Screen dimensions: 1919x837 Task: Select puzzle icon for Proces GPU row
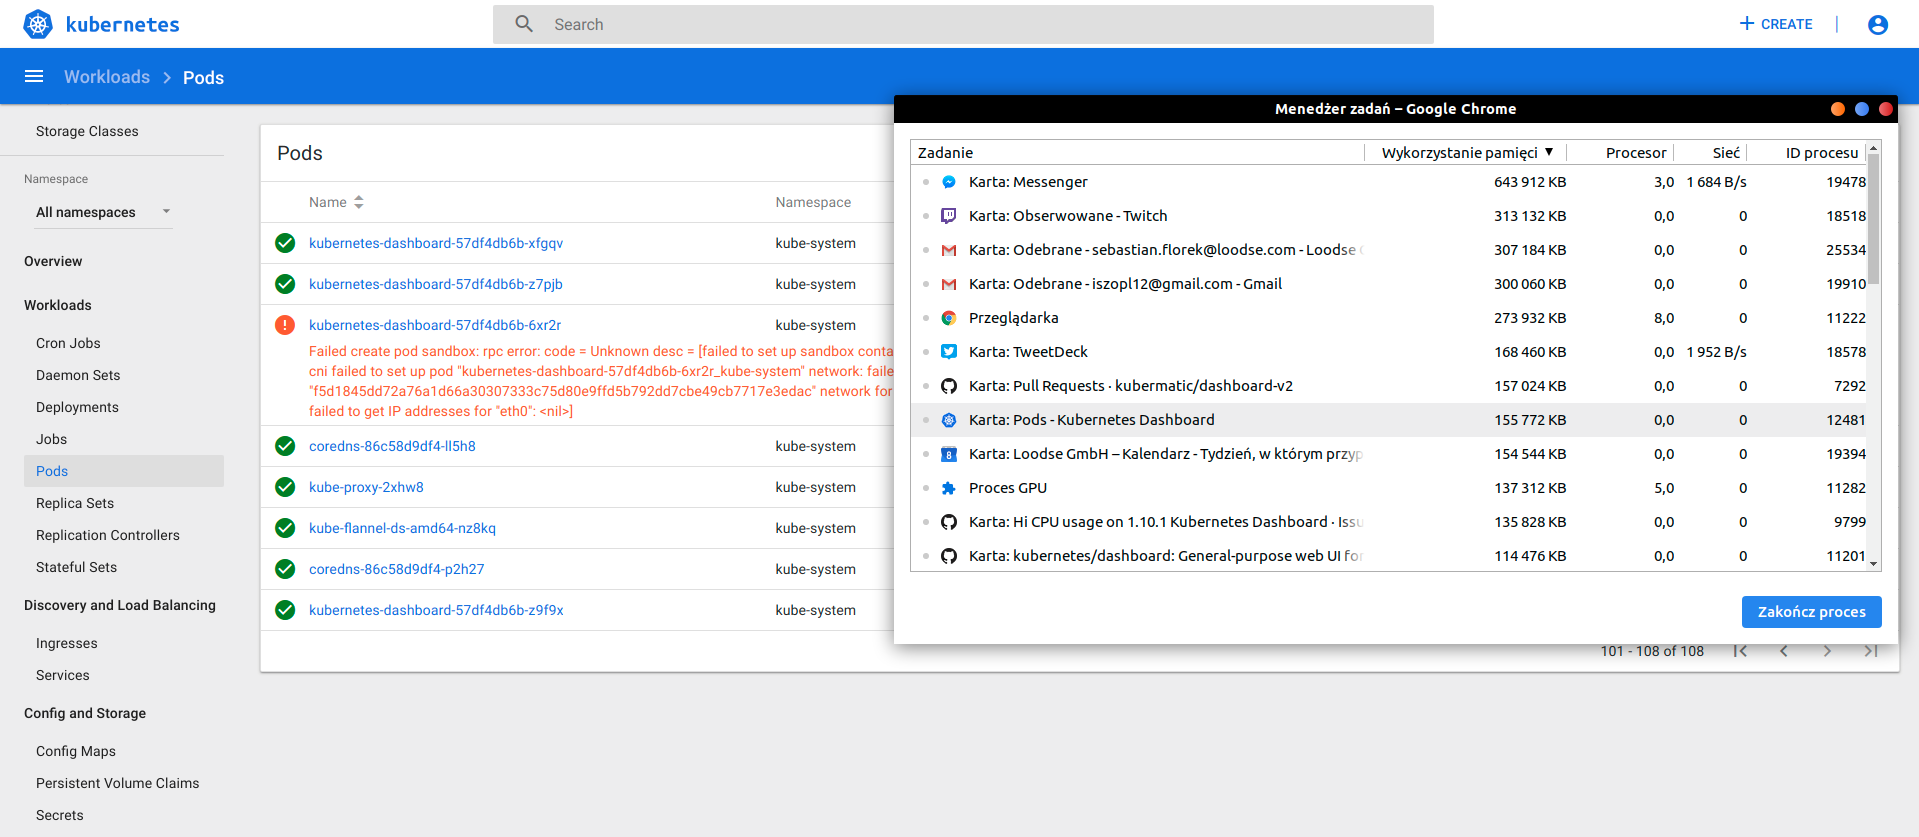click(x=949, y=488)
